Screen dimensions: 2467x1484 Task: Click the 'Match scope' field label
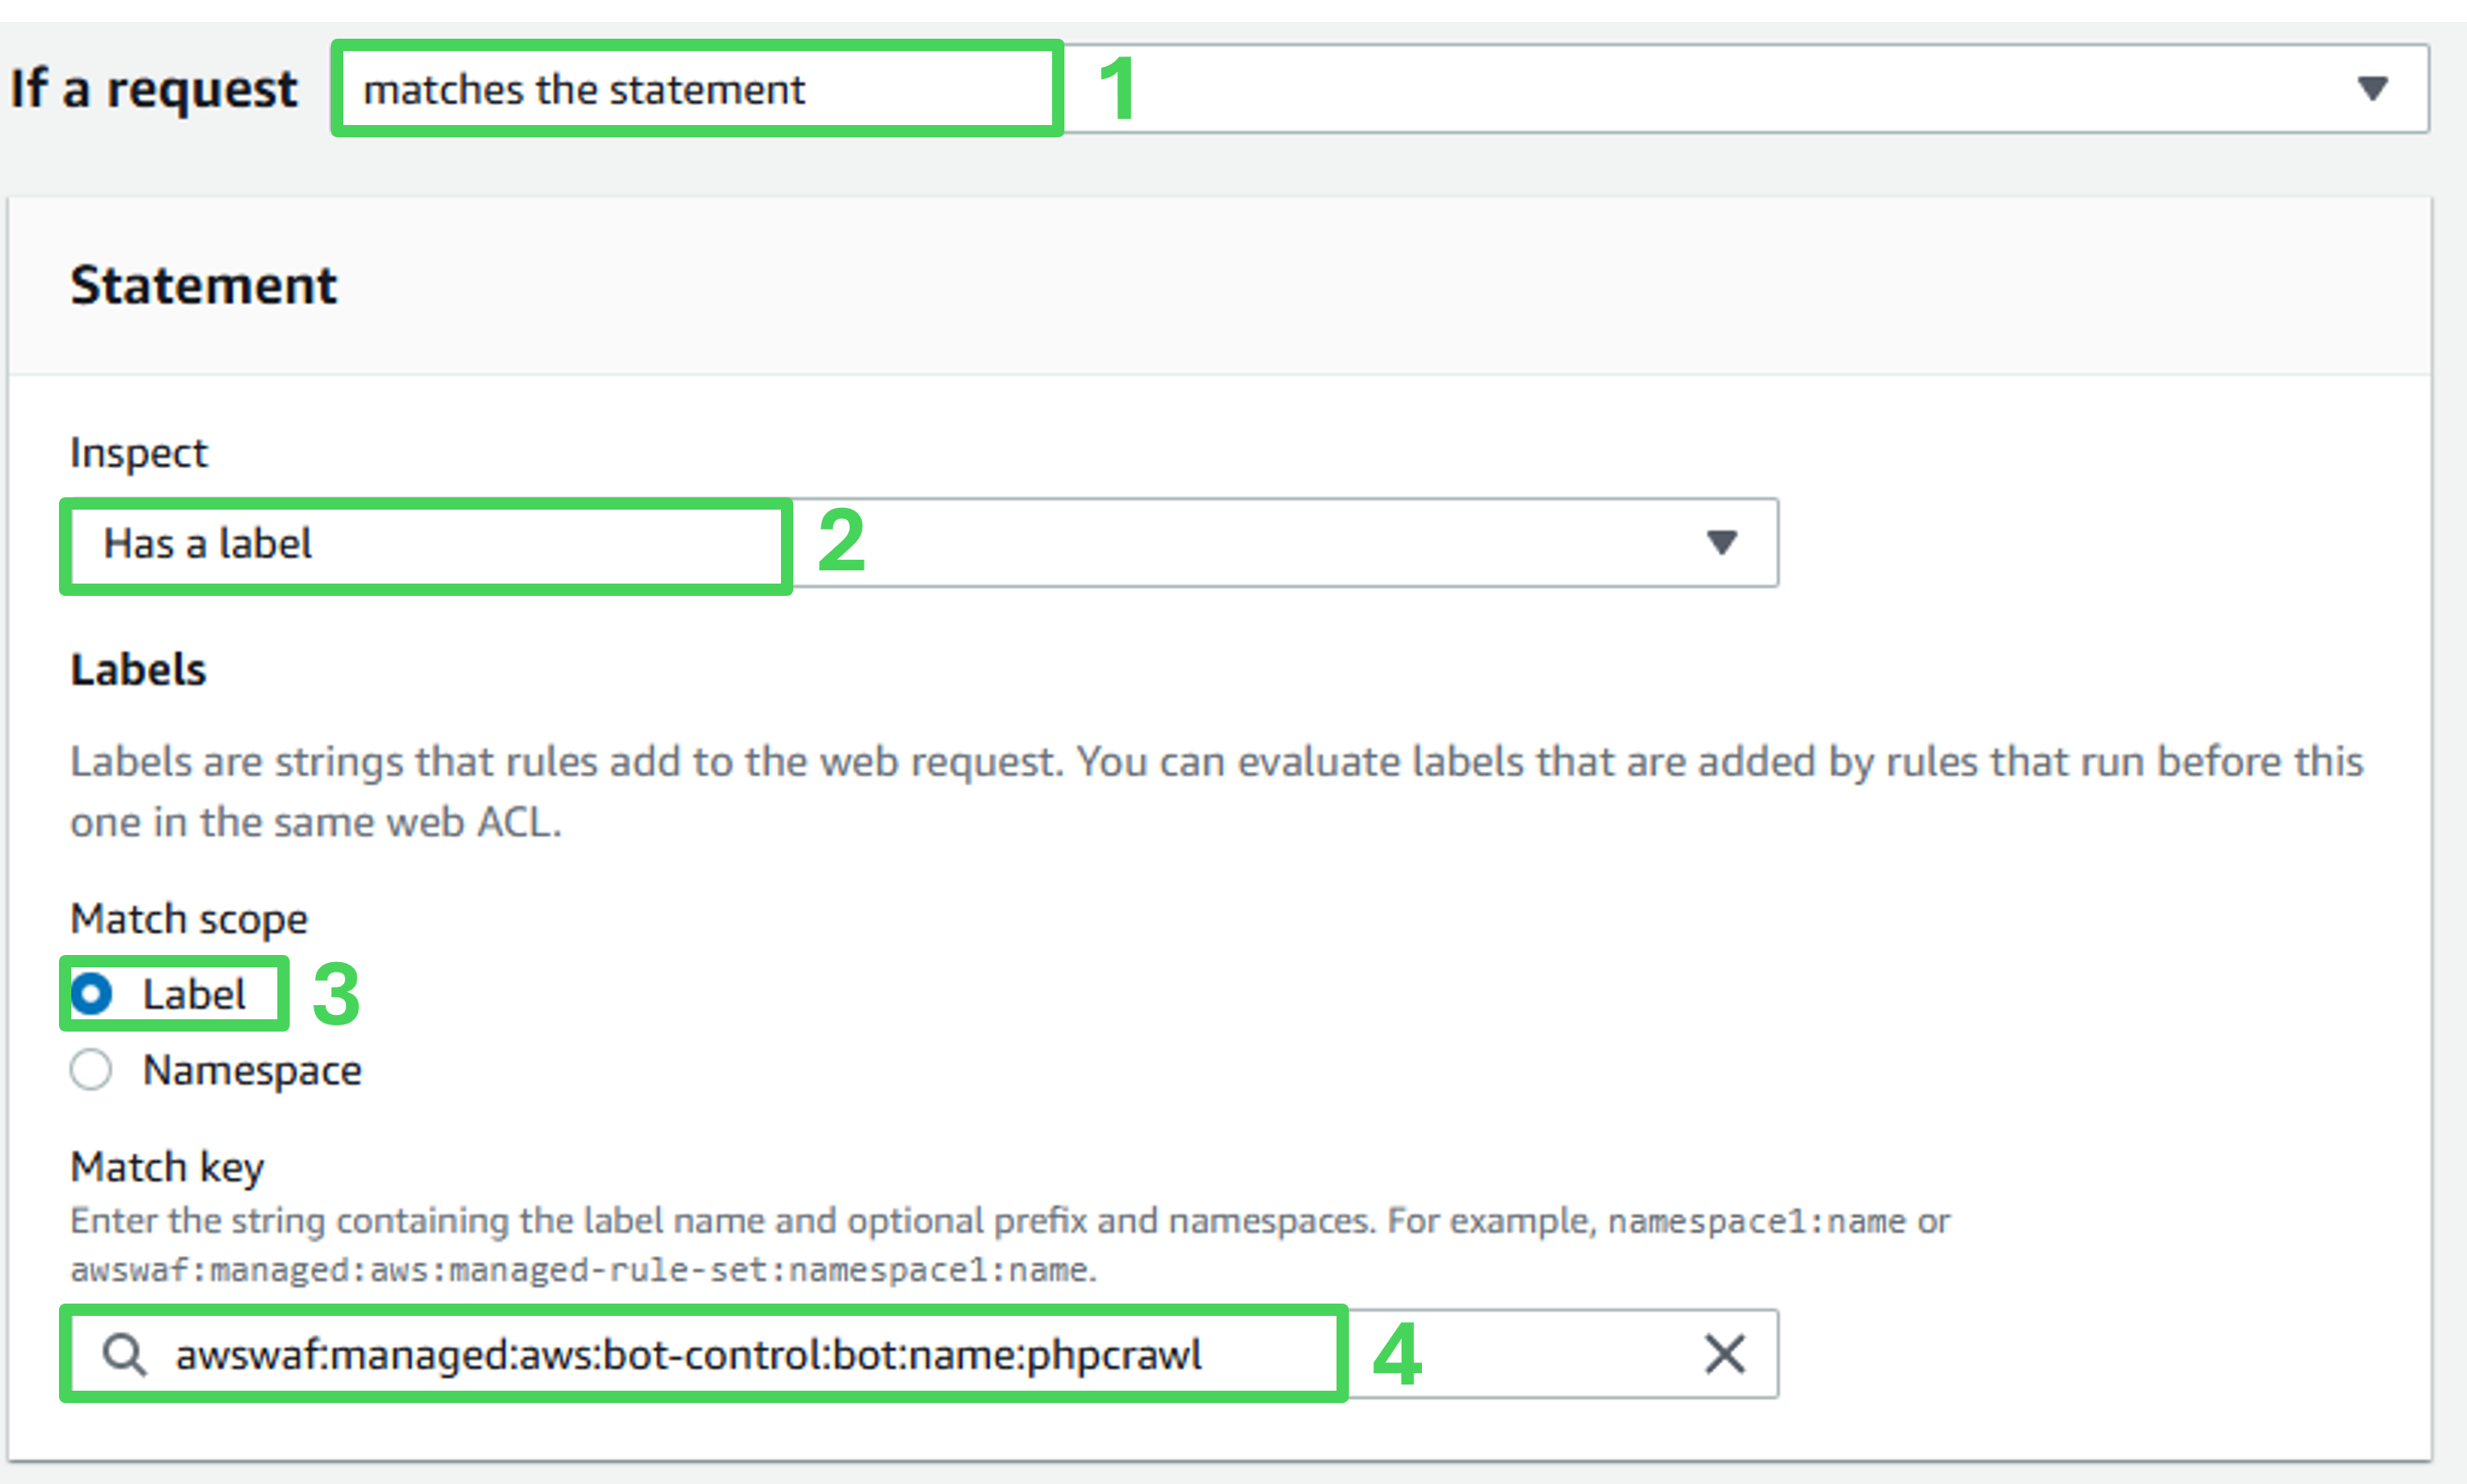click(x=189, y=918)
